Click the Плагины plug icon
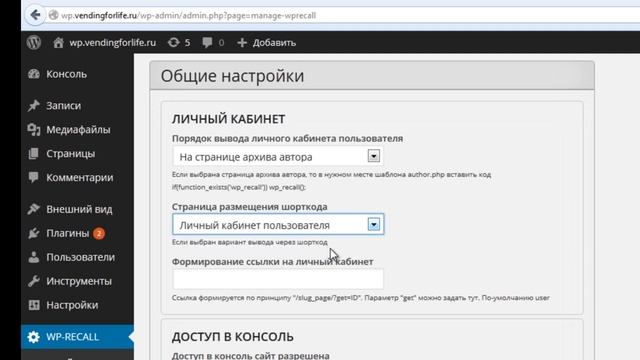640x360 pixels. pyautogui.click(x=34, y=233)
